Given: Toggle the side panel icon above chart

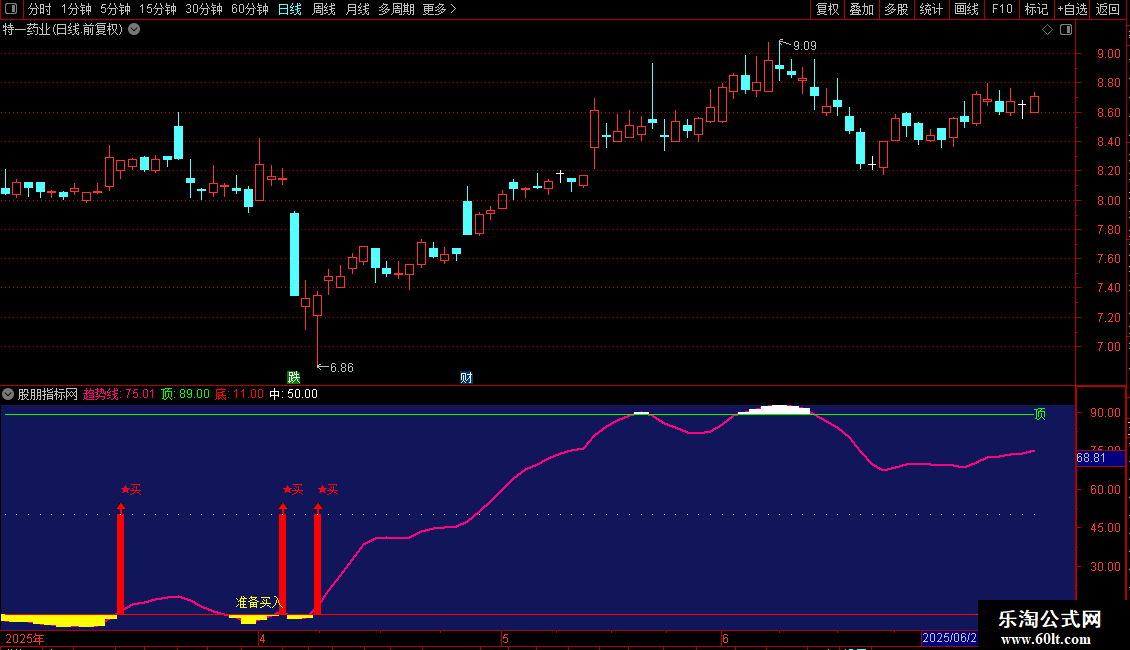Looking at the screenshot, I should [1066, 30].
